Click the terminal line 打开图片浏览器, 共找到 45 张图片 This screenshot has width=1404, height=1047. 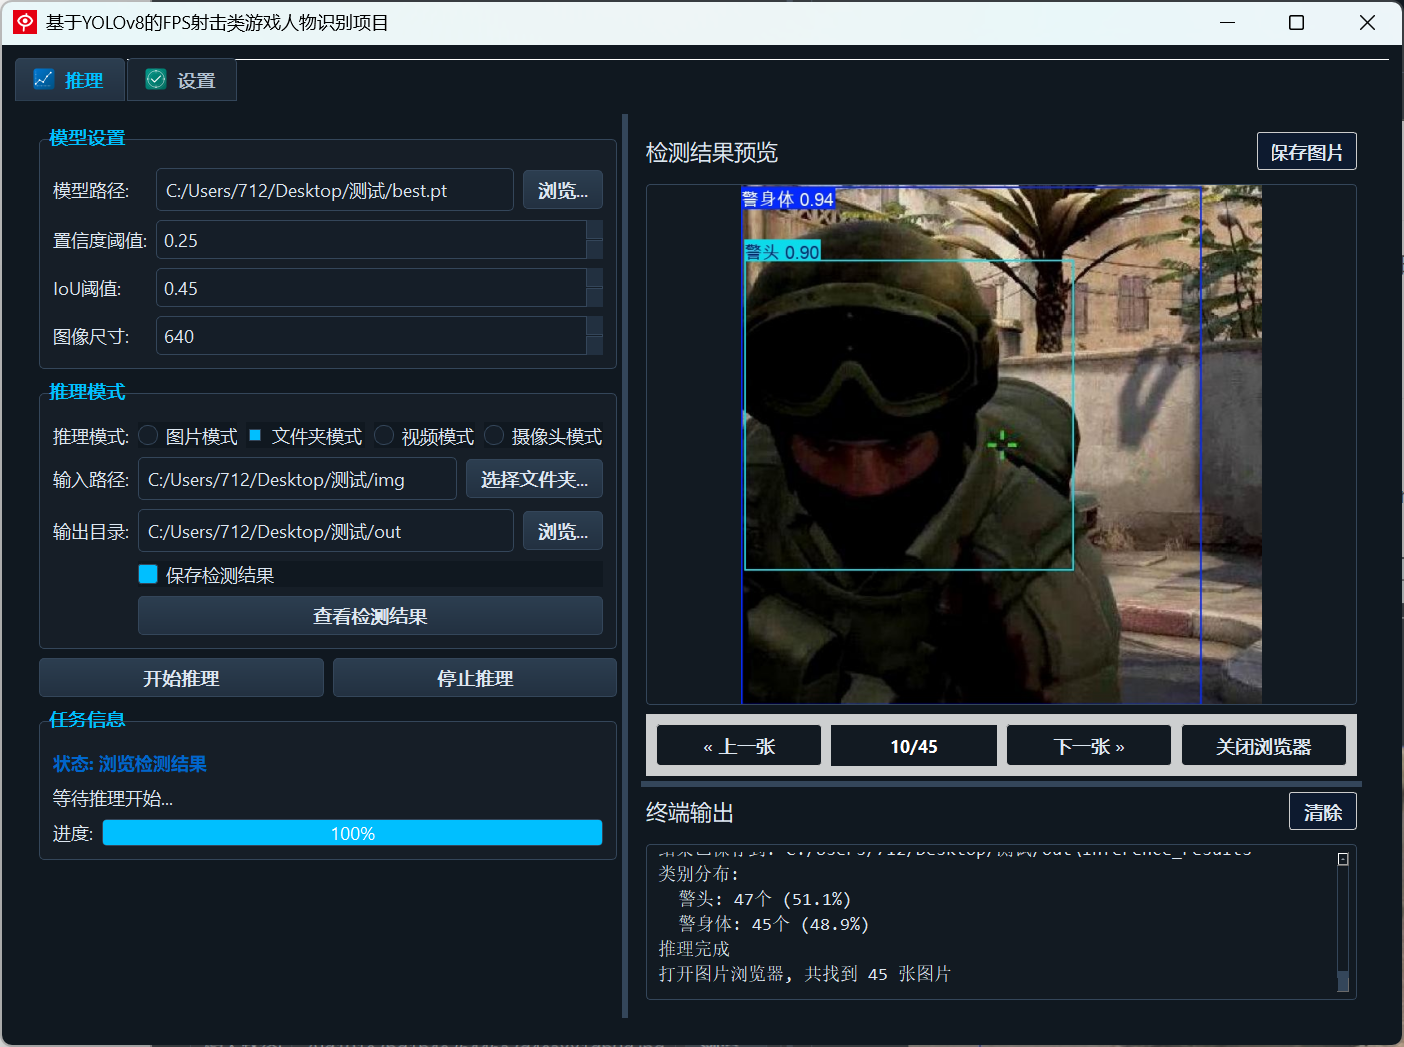[x=805, y=974]
